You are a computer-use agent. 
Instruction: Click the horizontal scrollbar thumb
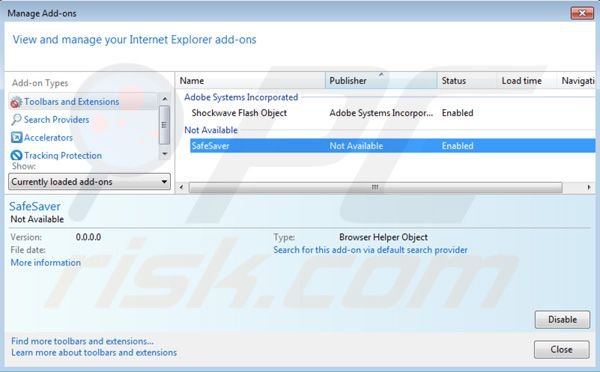[375, 187]
